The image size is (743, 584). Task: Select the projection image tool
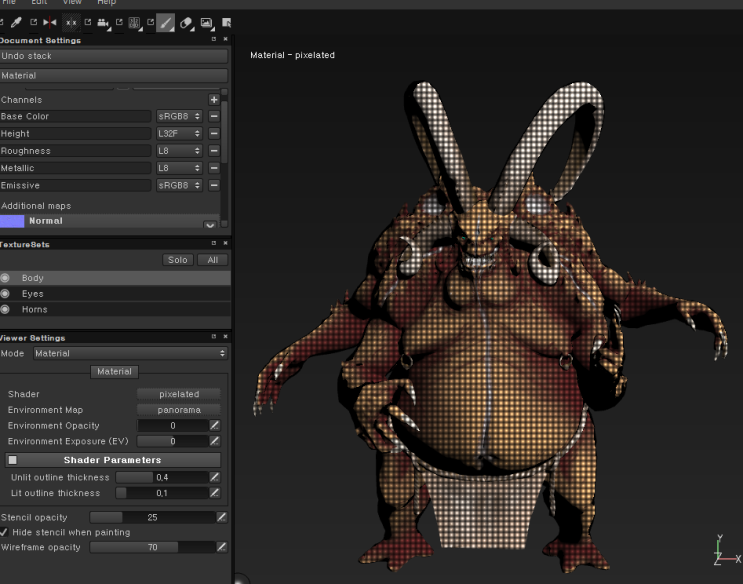tap(207, 22)
